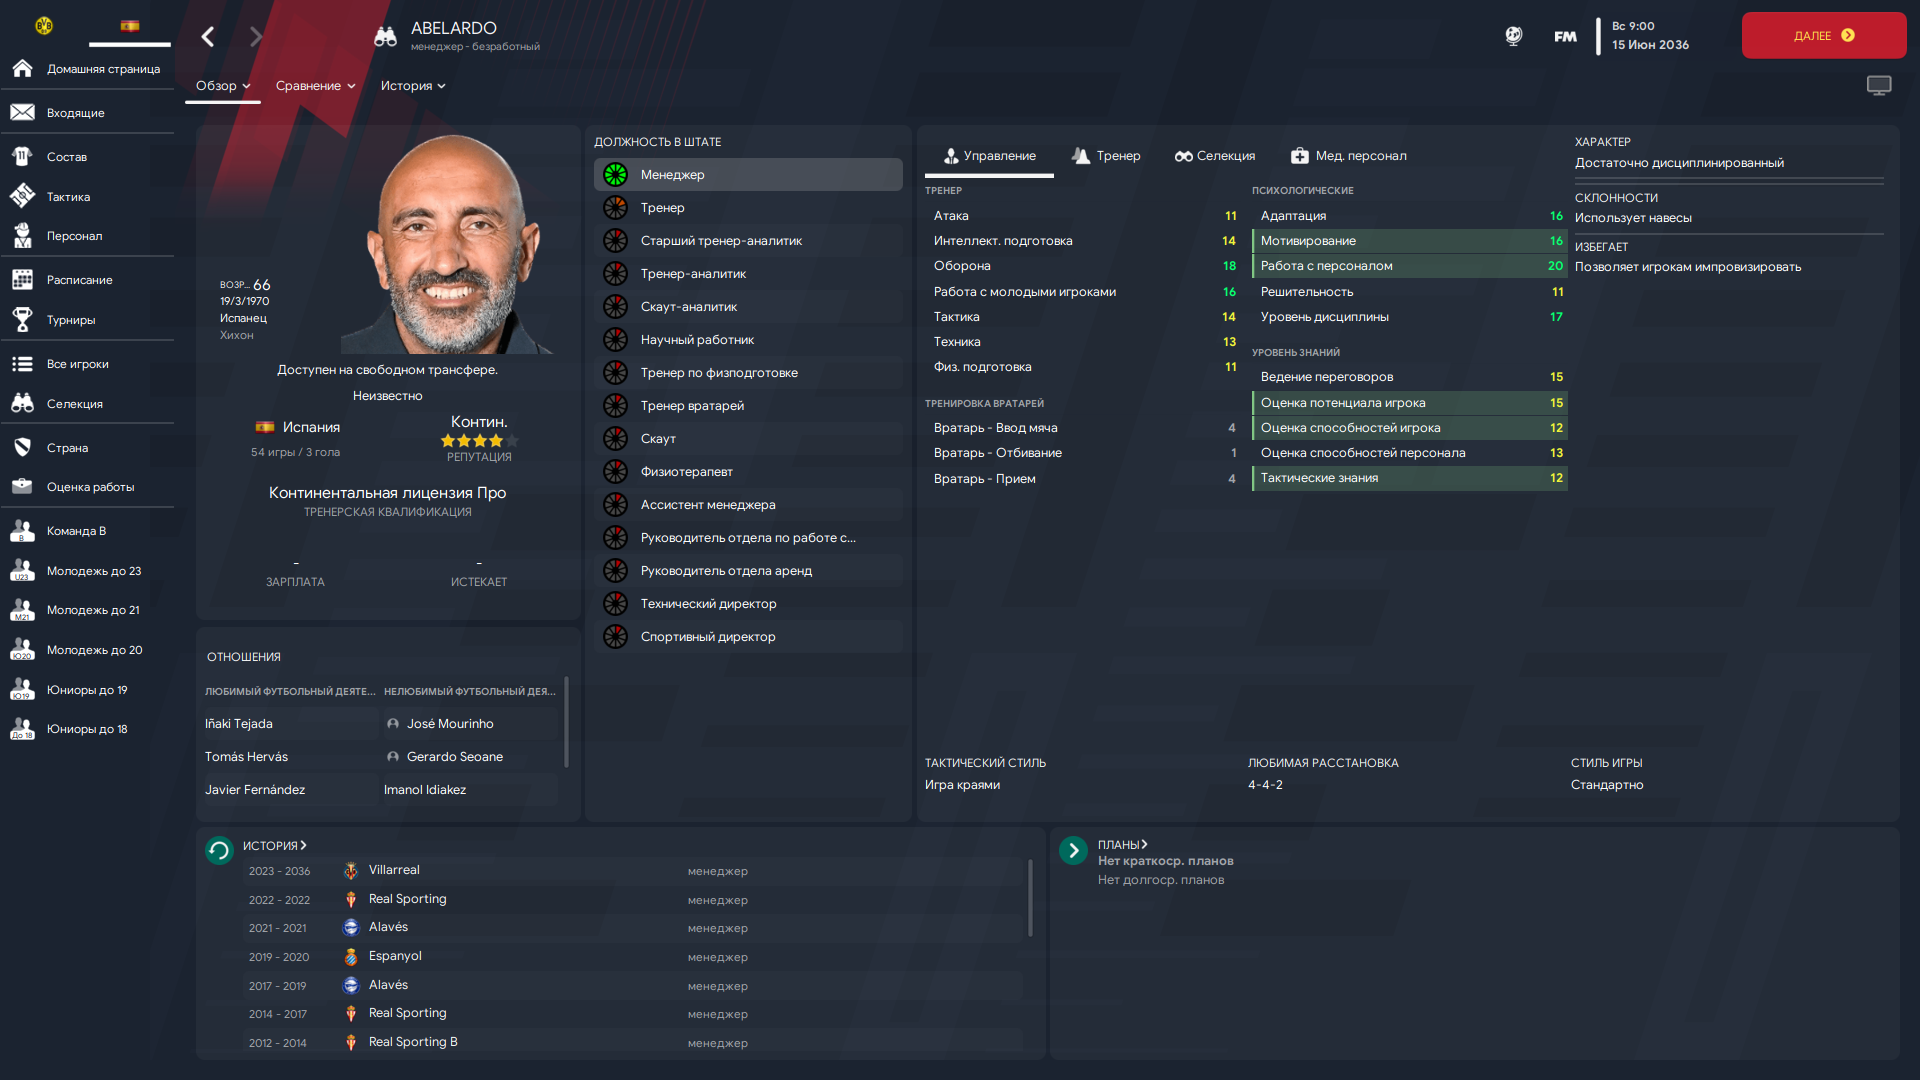This screenshot has width=1920, height=1080.
Task: Expand the Обзор dropdown
Action: point(223,86)
